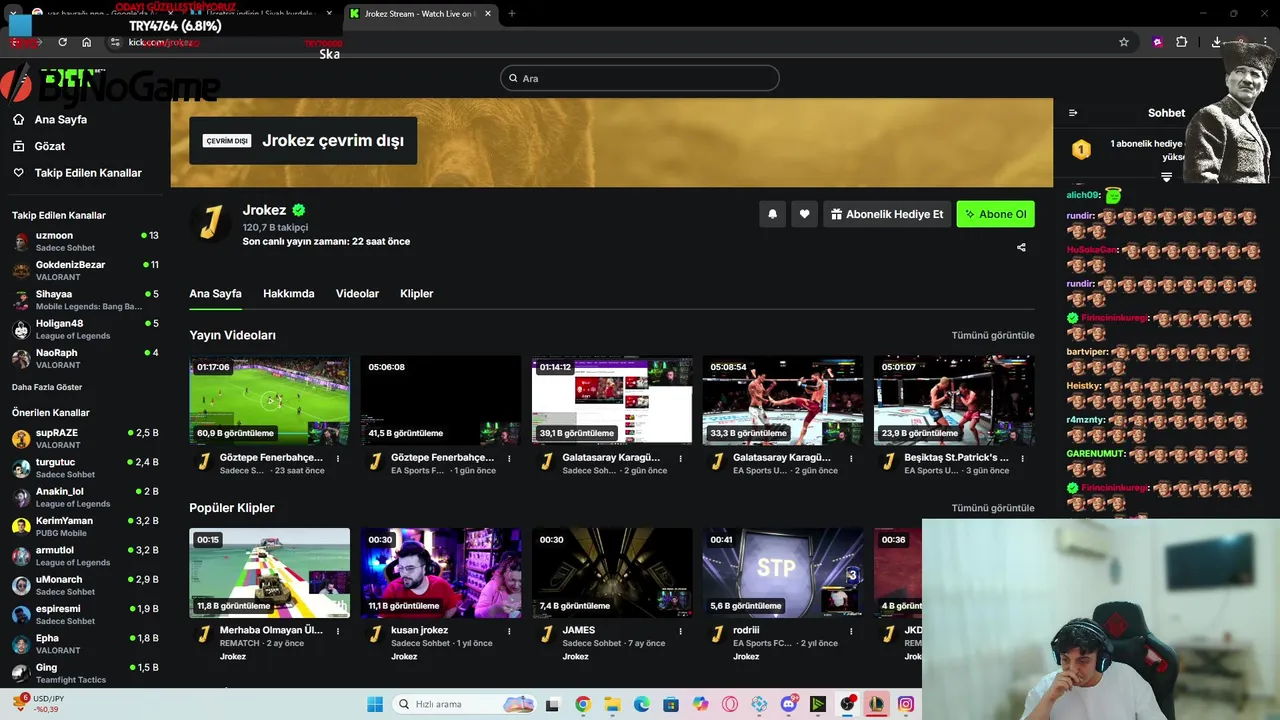Share the Jrokez channel
This screenshot has width=1280, height=720.
tap(1021, 247)
